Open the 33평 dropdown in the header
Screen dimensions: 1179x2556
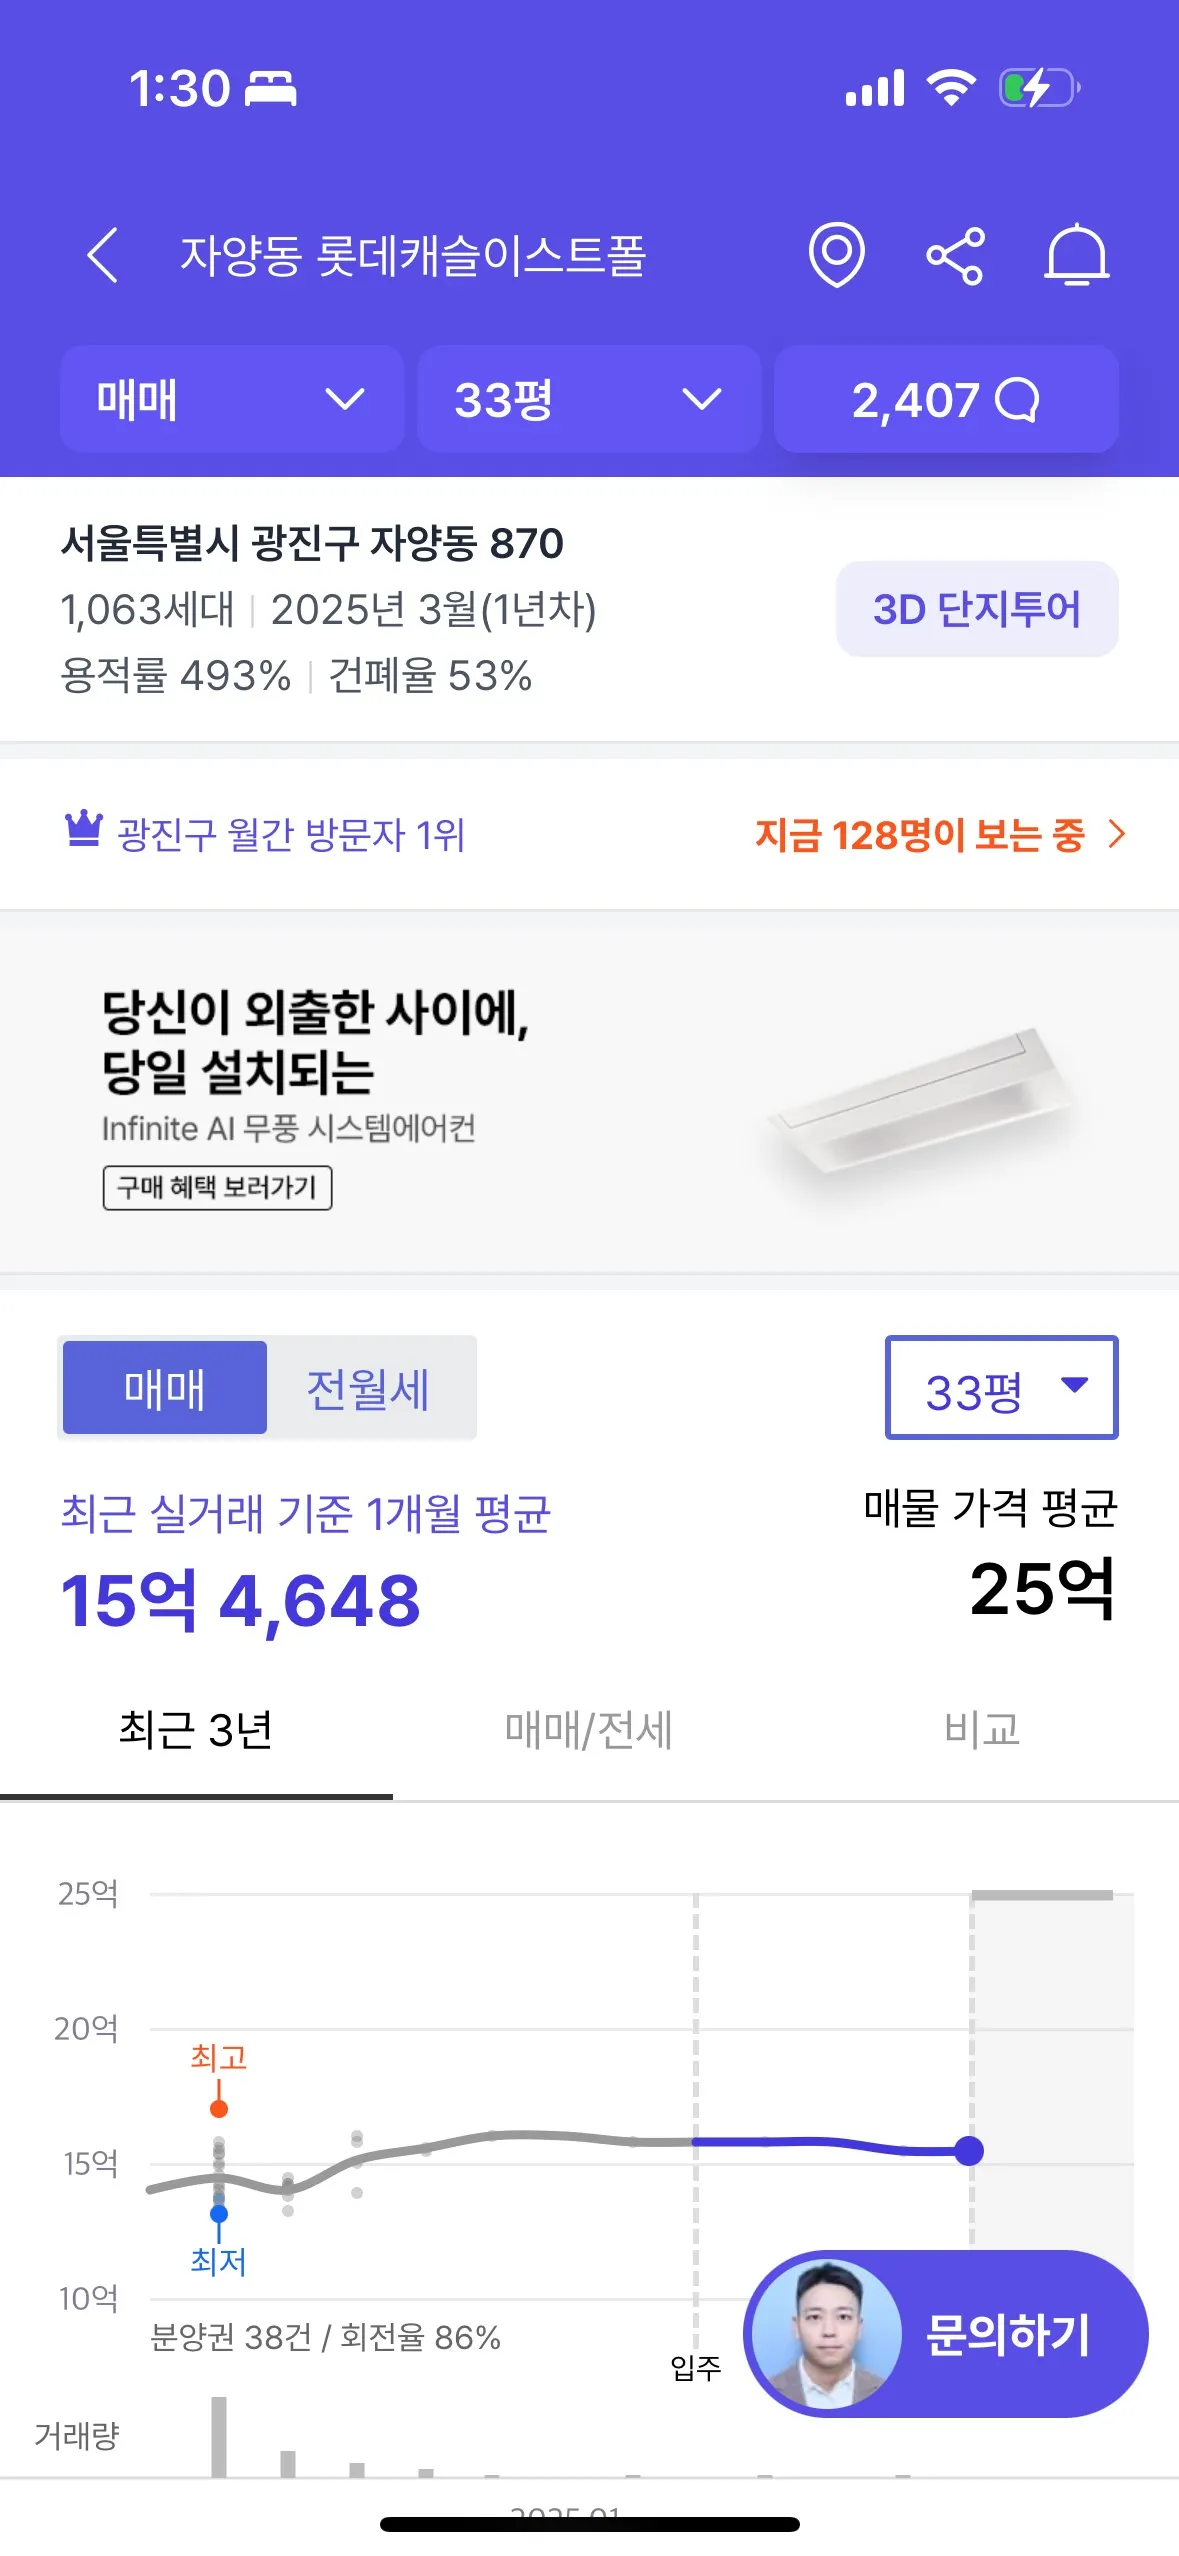tap(588, 400)
